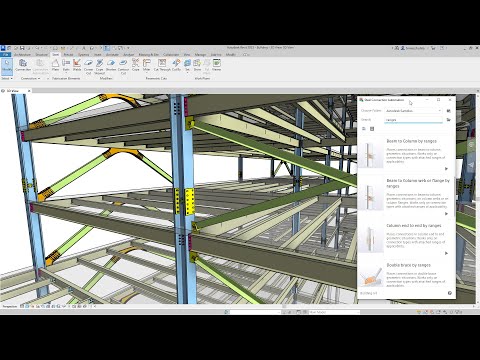
Task: Click the folder icon beside the search field
Action: (449, 120)
